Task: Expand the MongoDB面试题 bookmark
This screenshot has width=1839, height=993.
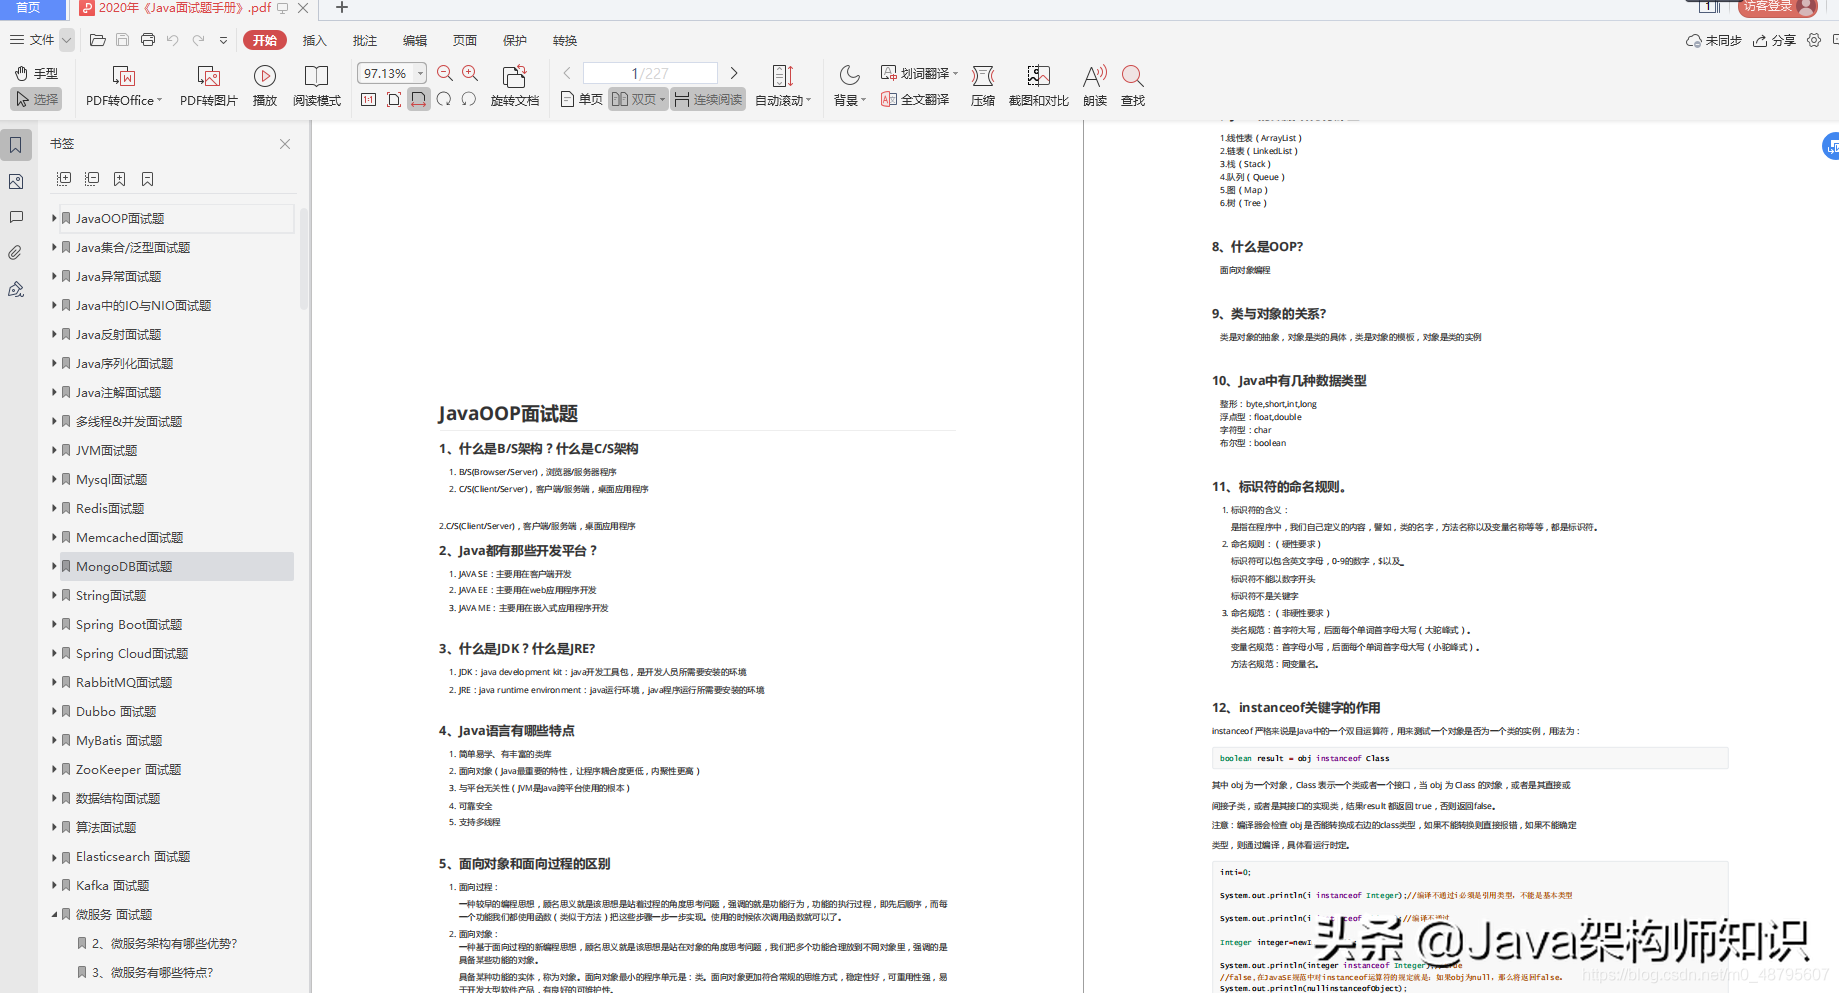Action: tap(54, 566)
